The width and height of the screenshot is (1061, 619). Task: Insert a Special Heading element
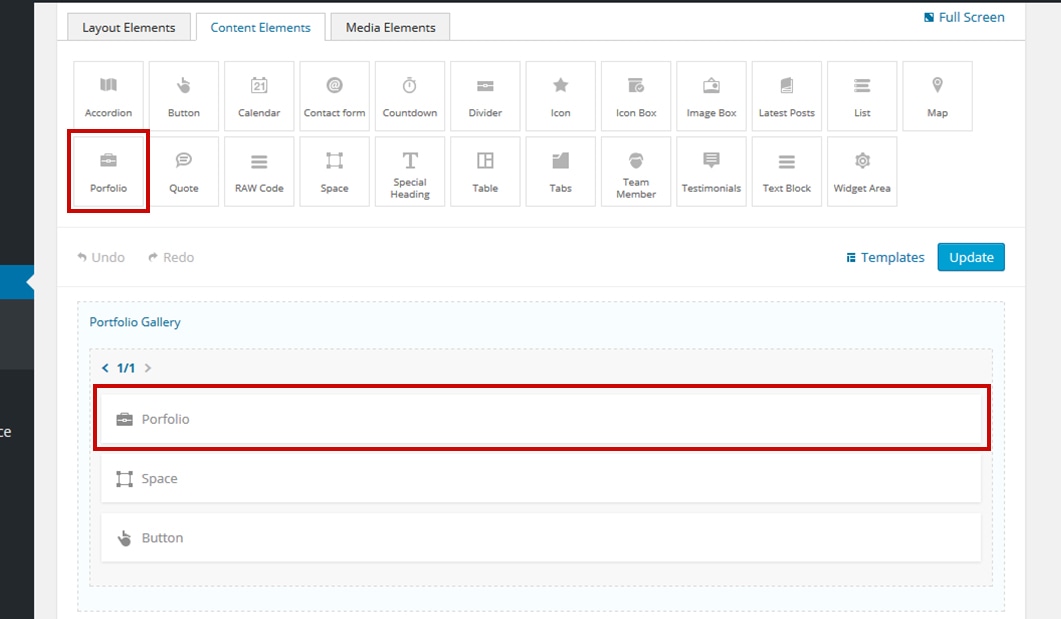(410, 172)
